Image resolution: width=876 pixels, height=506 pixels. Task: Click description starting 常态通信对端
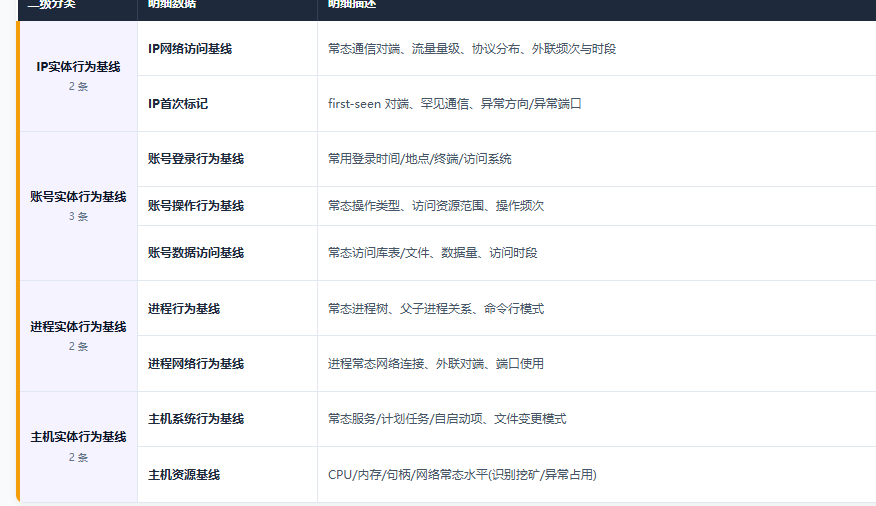tap(472, 49)
